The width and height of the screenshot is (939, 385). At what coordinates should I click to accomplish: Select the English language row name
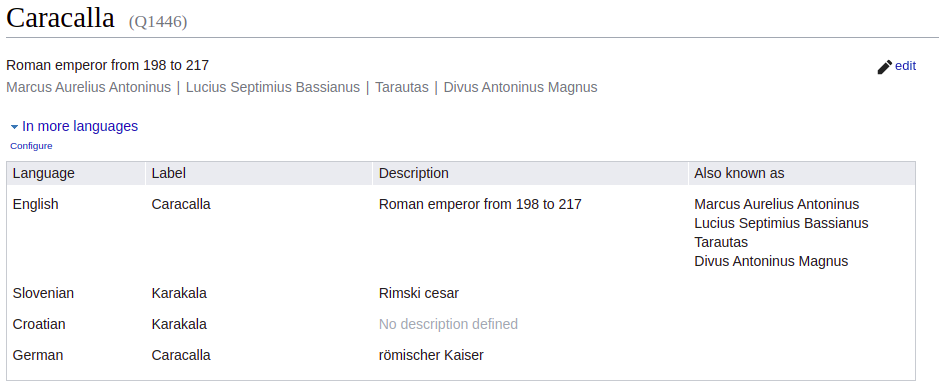tap(35, 205)
